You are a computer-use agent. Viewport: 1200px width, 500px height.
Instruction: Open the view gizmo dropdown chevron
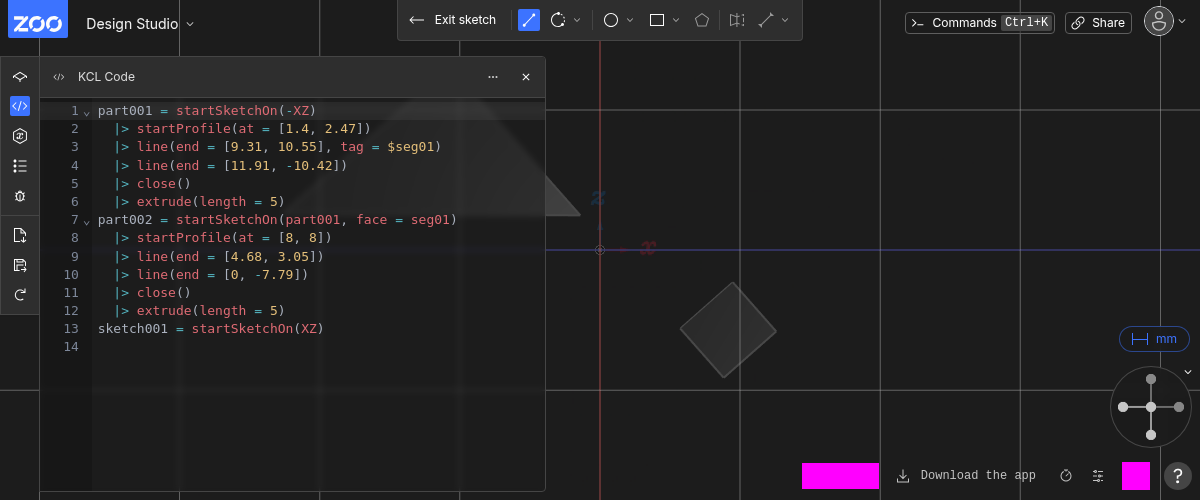1188,372
